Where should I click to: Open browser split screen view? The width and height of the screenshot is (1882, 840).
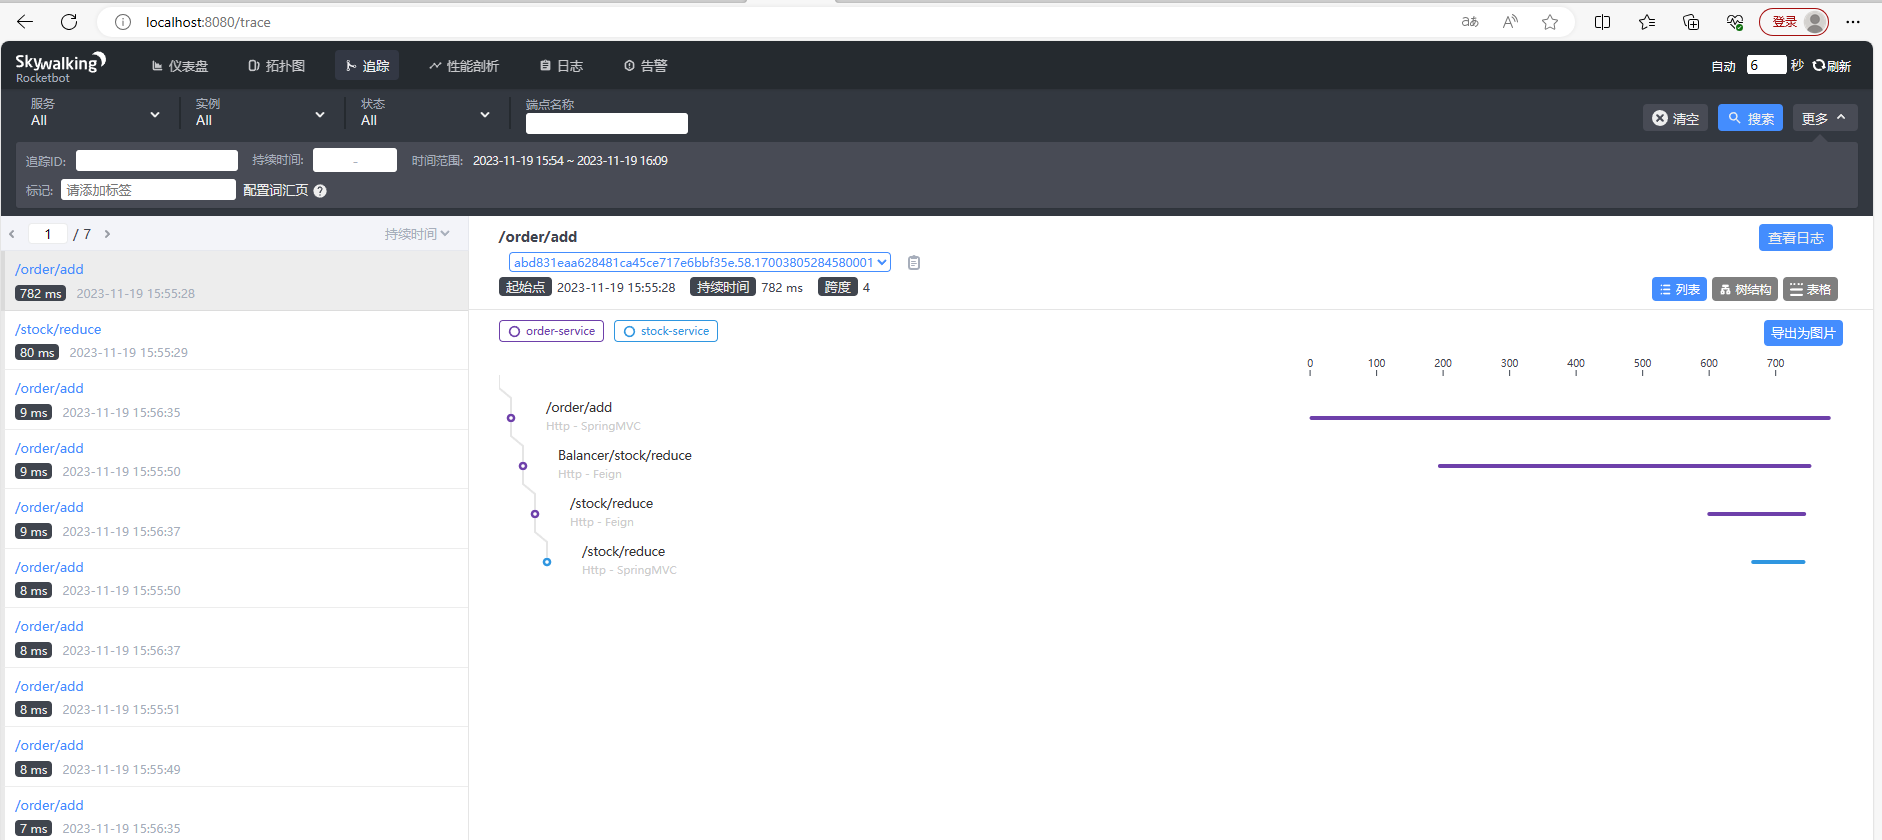pyautogui.click(x=1602, y=22)
